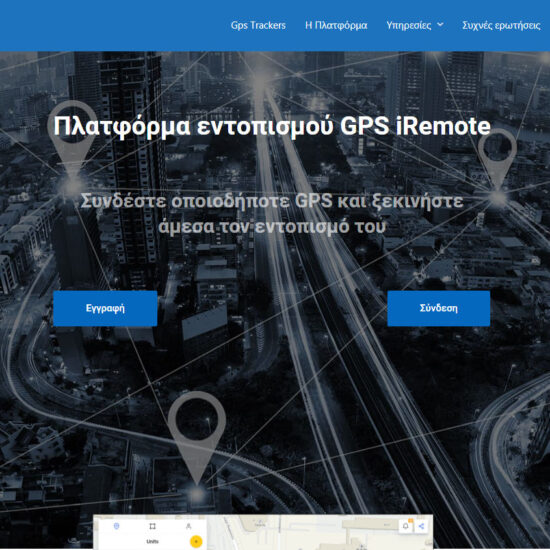The width and height of the screenshot is (550, 550).
Task: Select the blue location pin tab icon
Action: (117, 526)
